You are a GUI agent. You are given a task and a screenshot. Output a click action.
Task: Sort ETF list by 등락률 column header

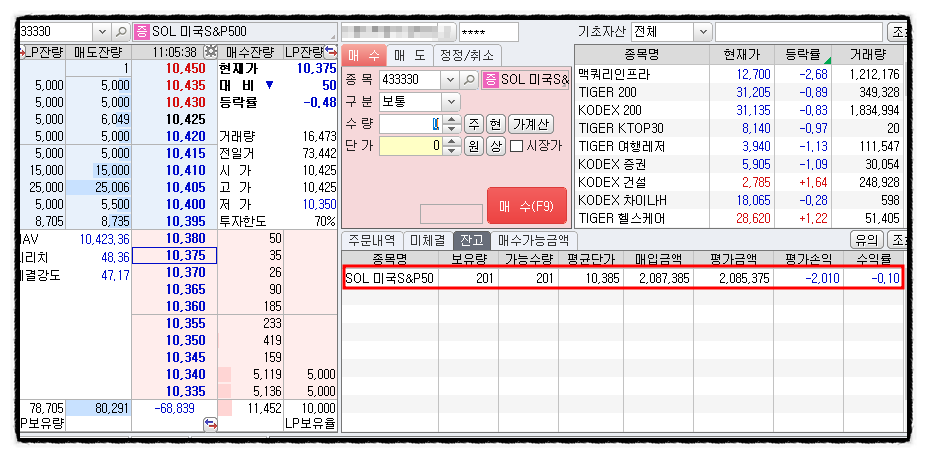click(802, 56)
